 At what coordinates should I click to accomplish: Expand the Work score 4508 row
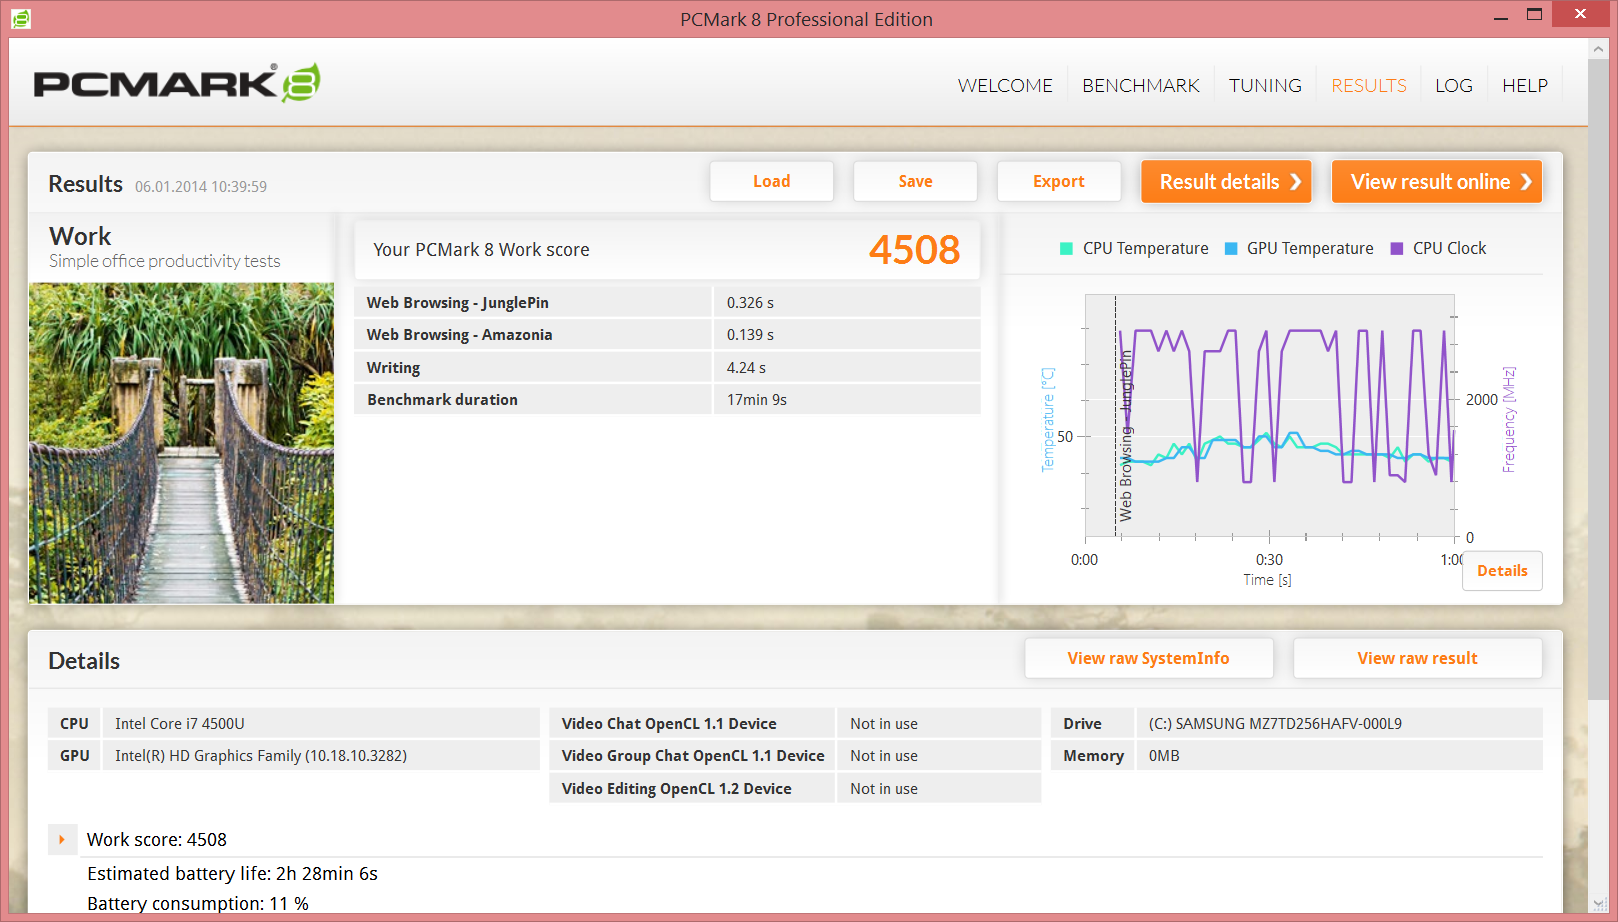[x=62, y=839]
